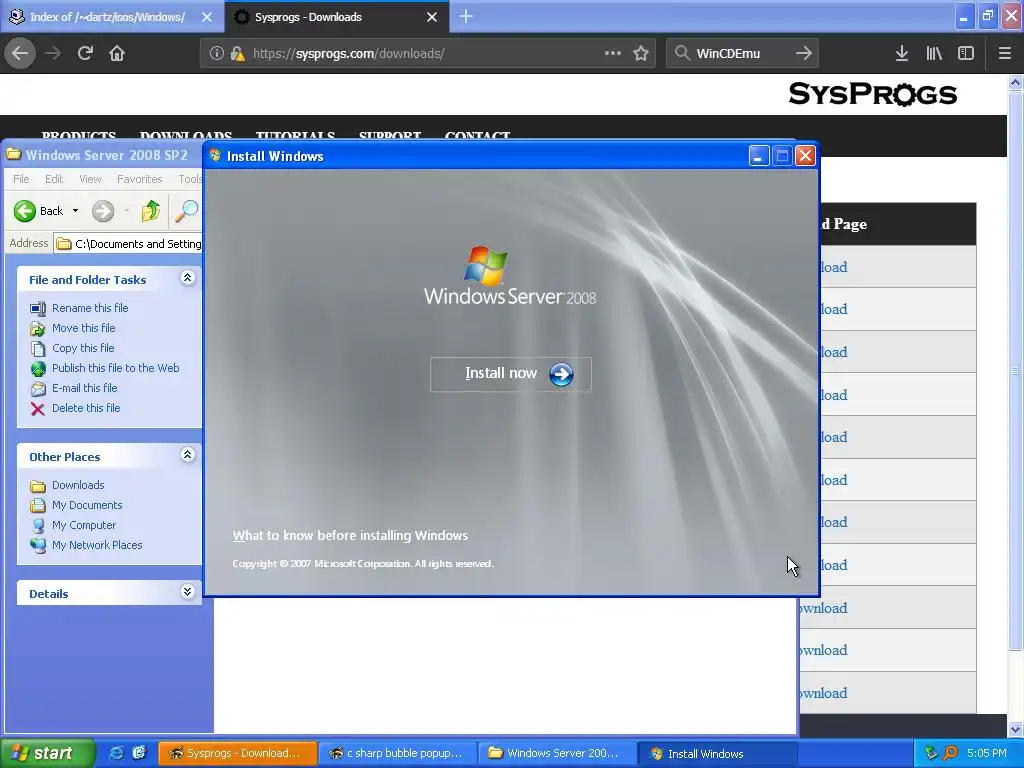
Task: Go back in Firefox browser
Action: [20, 54]
